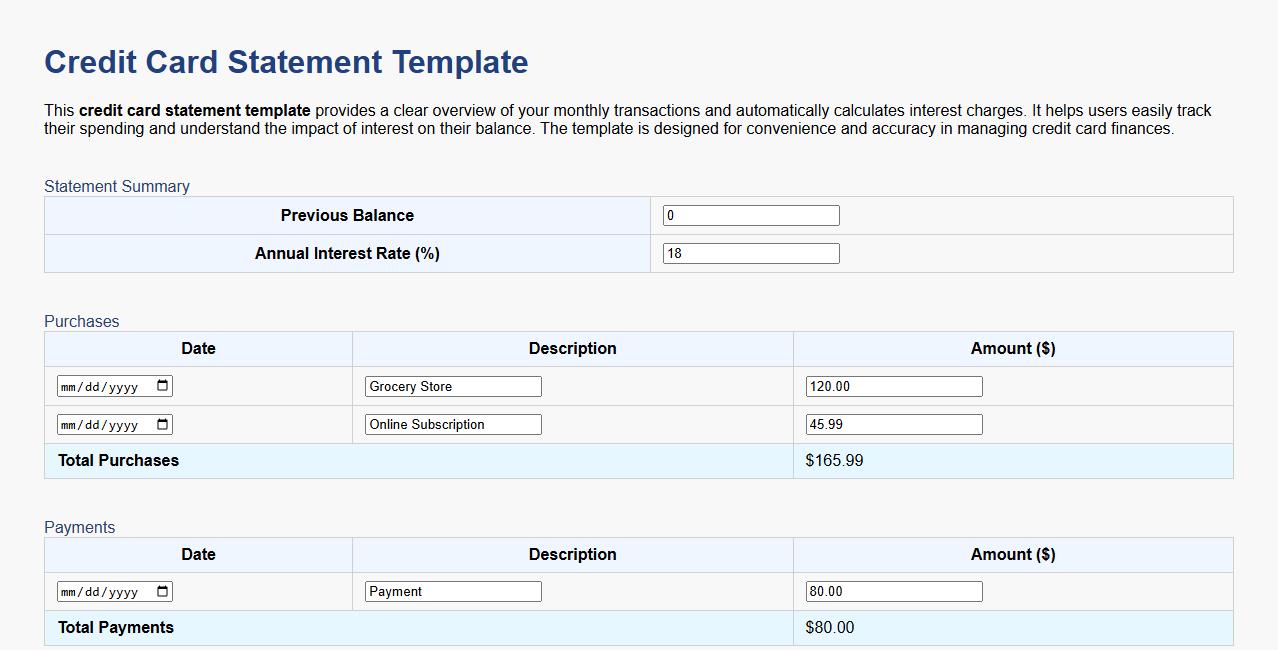Click the Online Subscription description field

pos(452,424)
